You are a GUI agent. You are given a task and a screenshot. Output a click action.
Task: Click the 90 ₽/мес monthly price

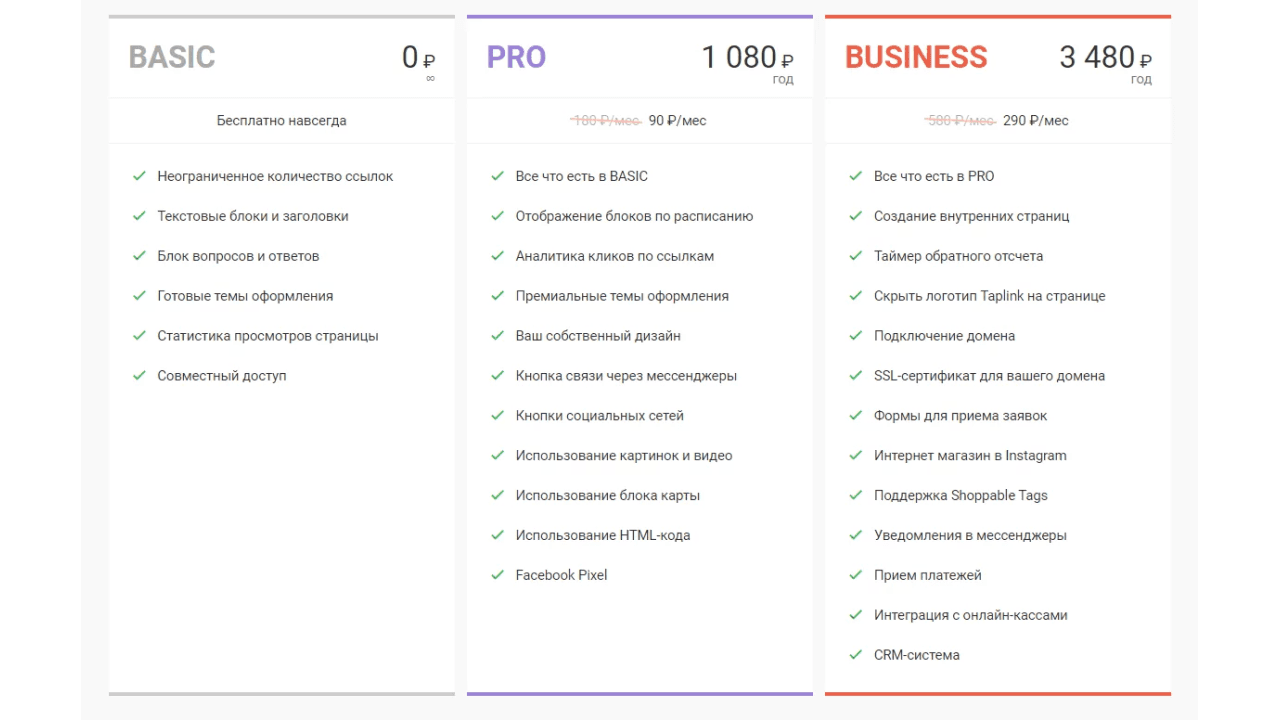pos(677,121)
